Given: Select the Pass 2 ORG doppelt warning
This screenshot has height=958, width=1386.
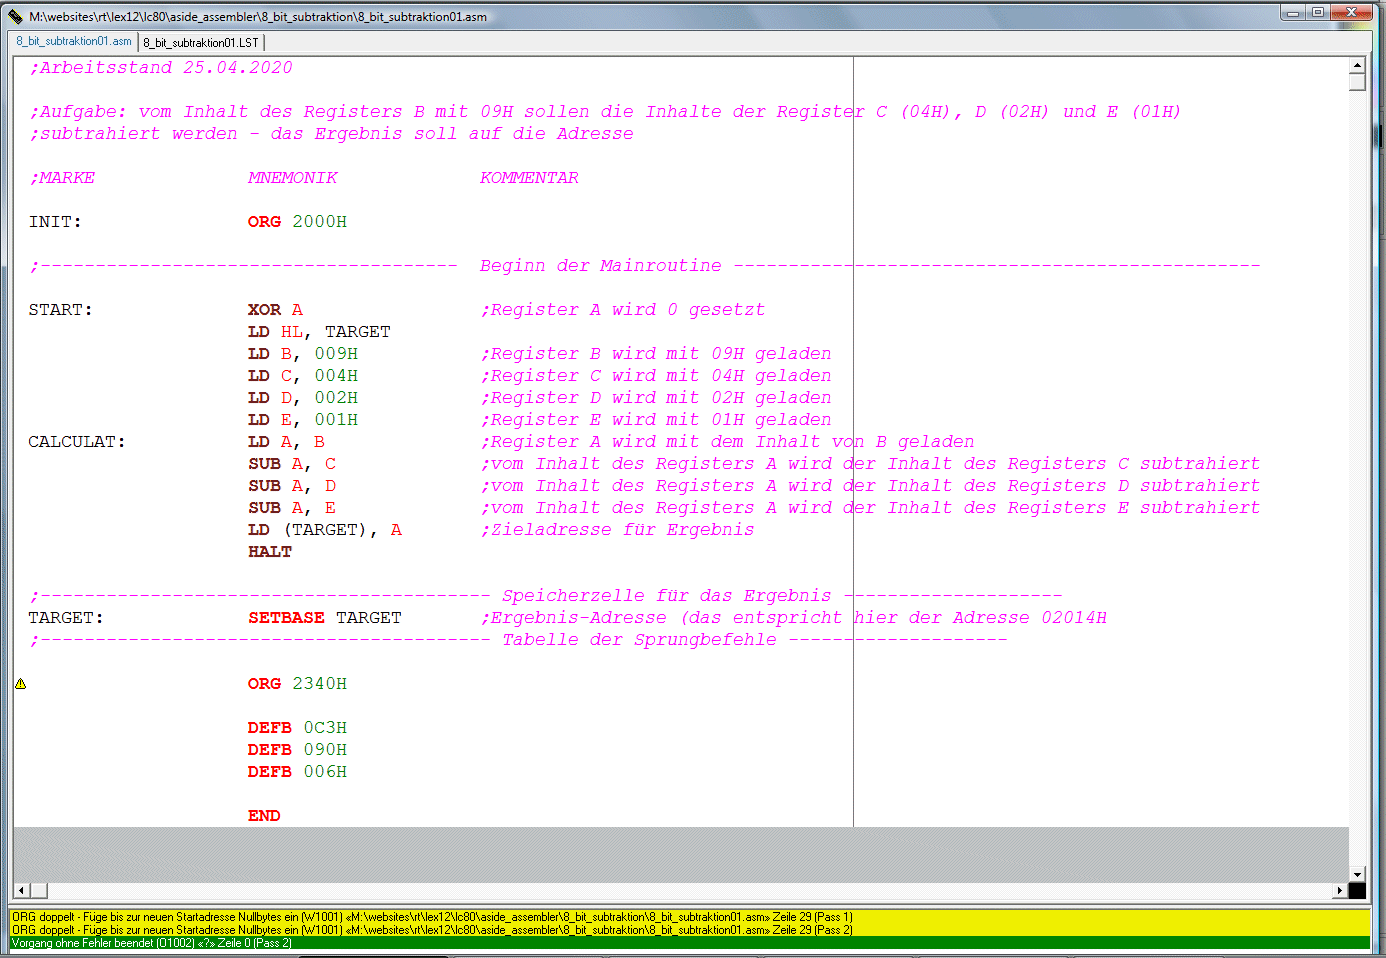Looking at the screenshot, I should pyautogui.click(x=432, y=929).
